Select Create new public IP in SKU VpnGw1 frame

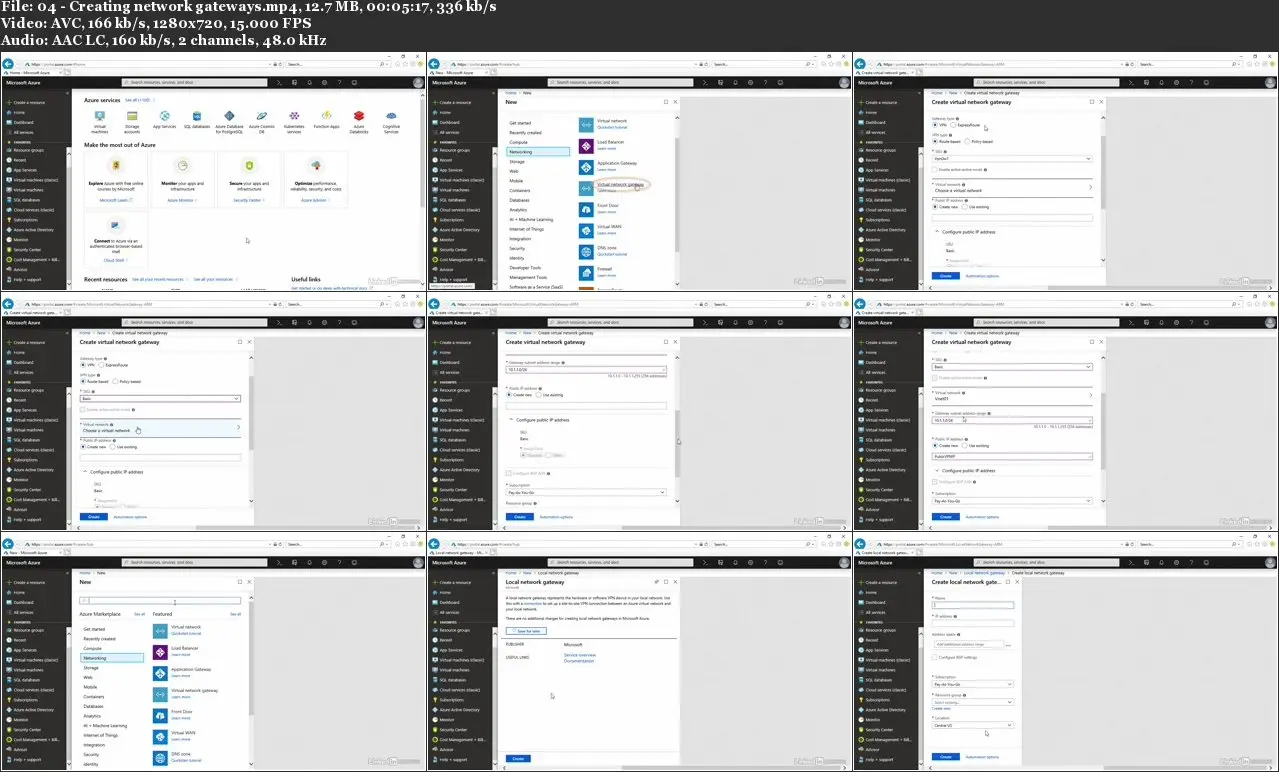pos(935,207)
